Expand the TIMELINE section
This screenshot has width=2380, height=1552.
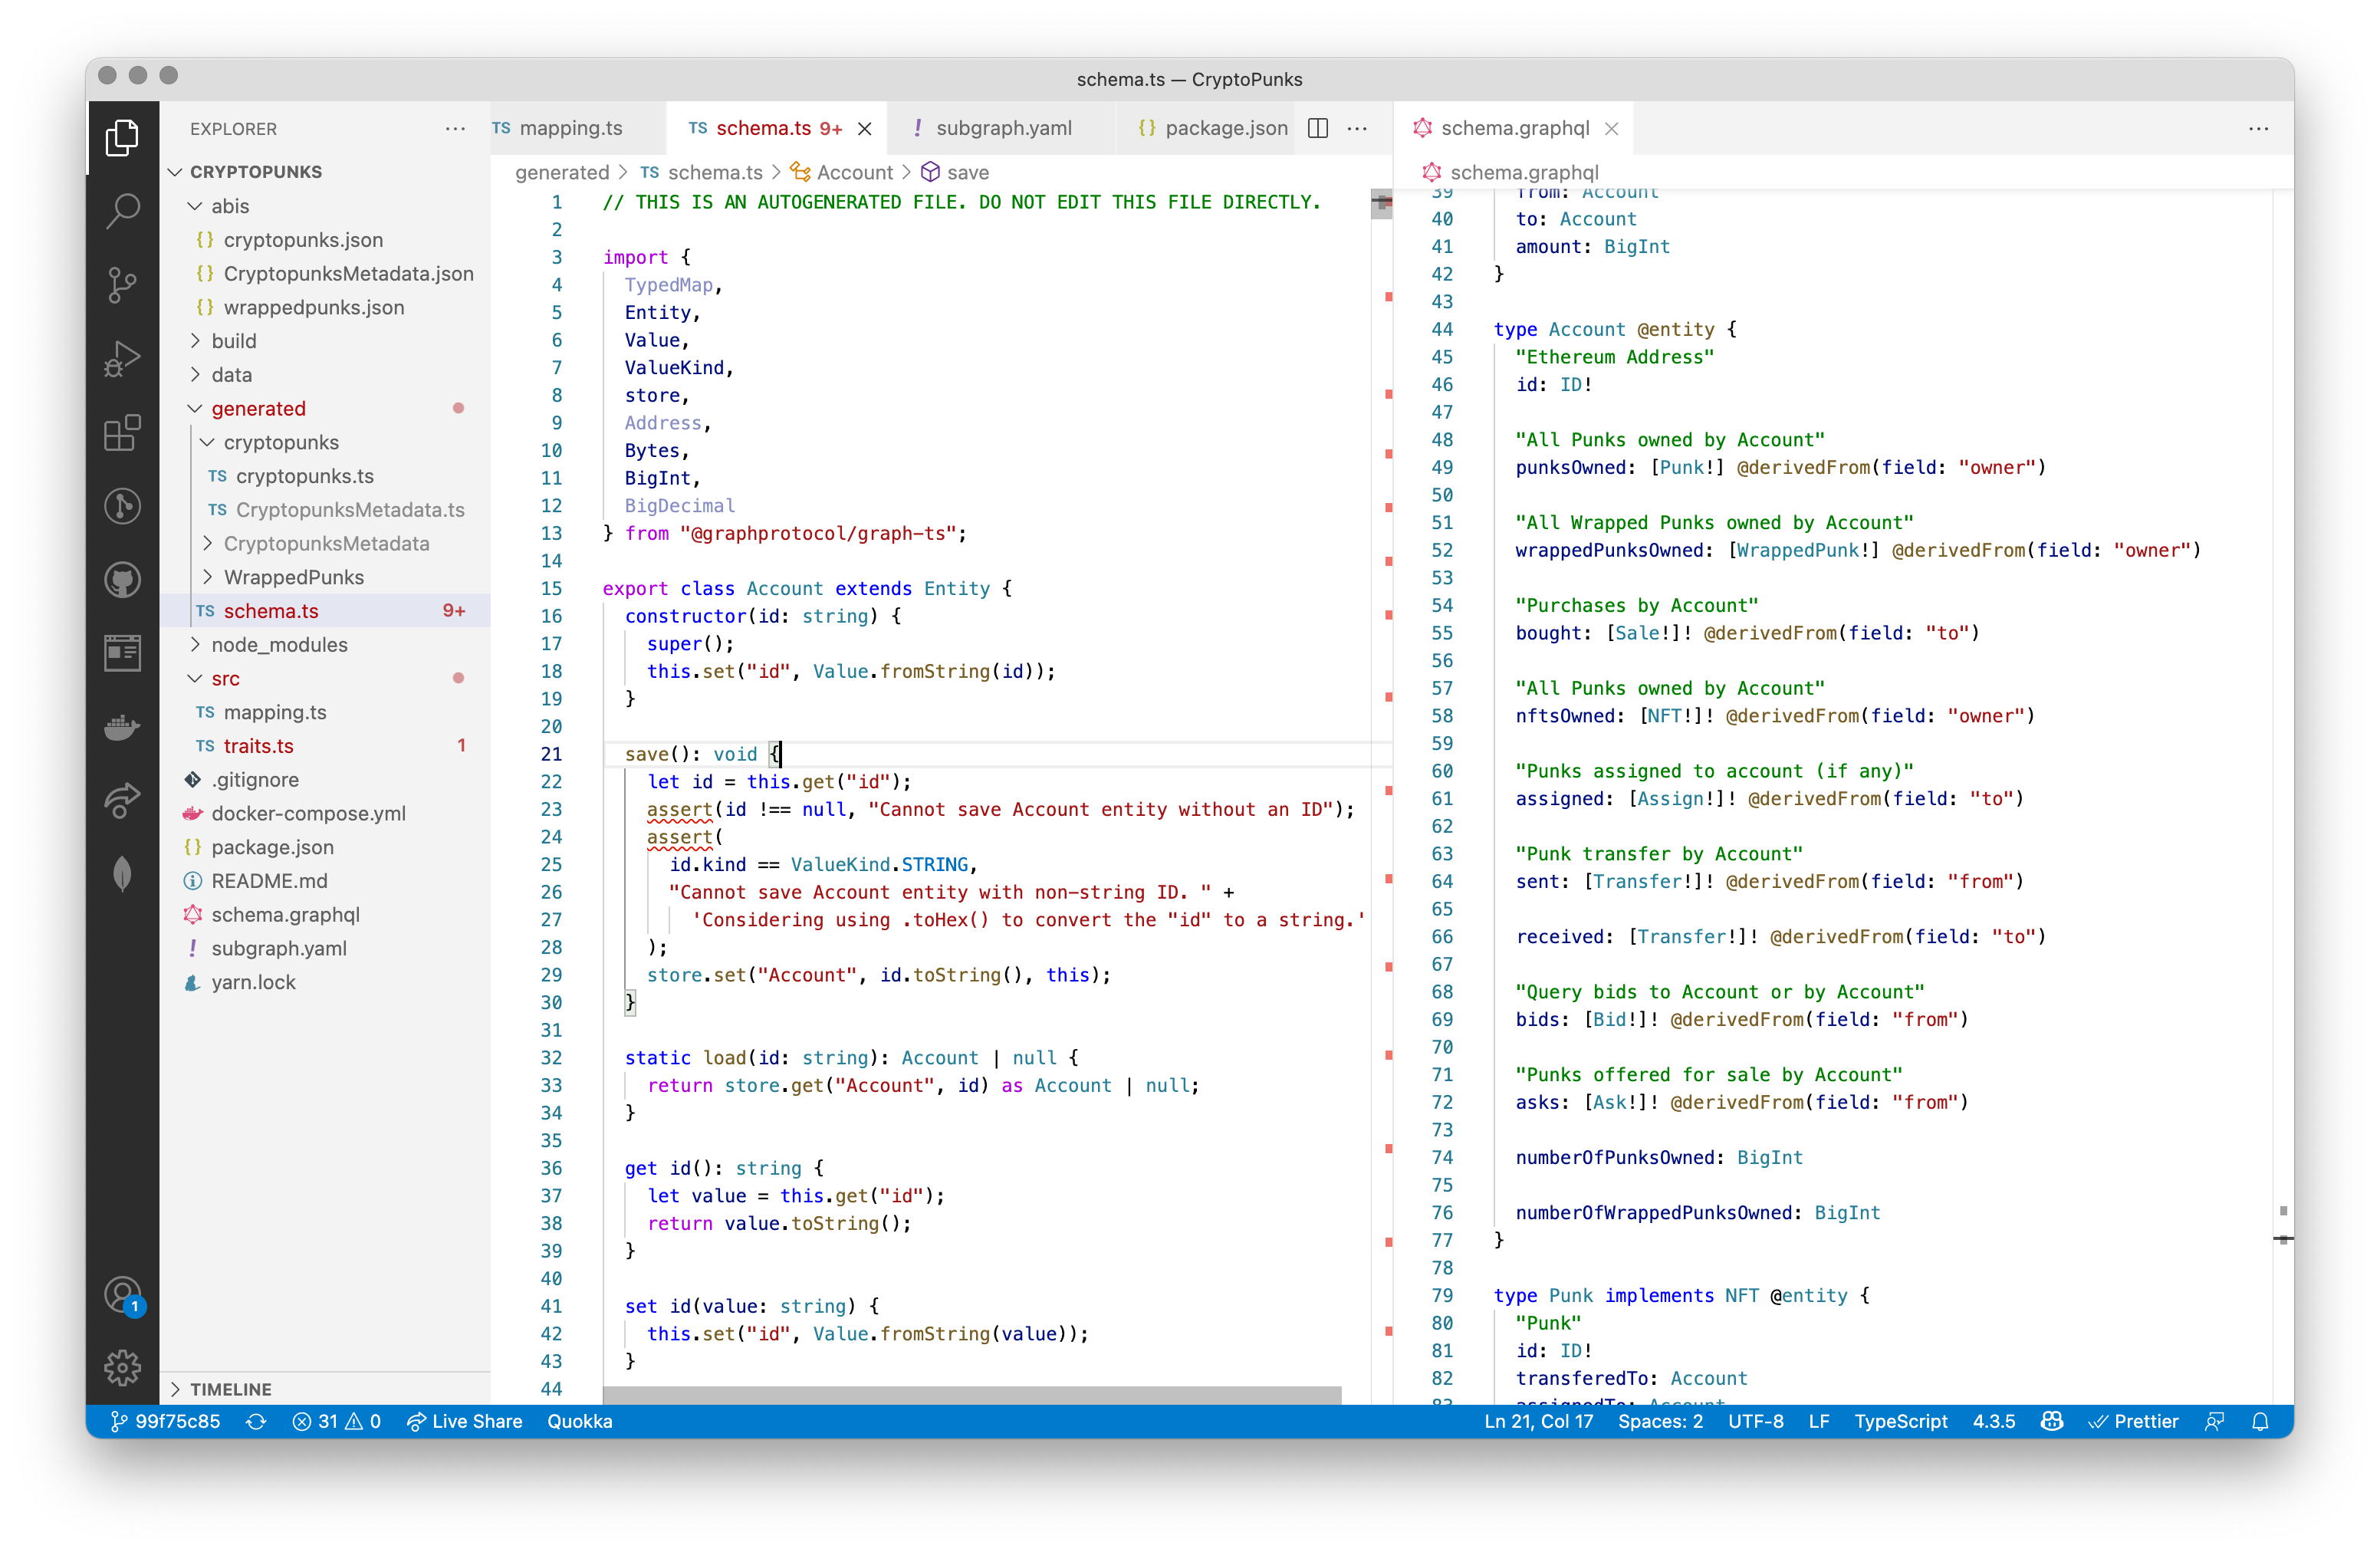230,1389
